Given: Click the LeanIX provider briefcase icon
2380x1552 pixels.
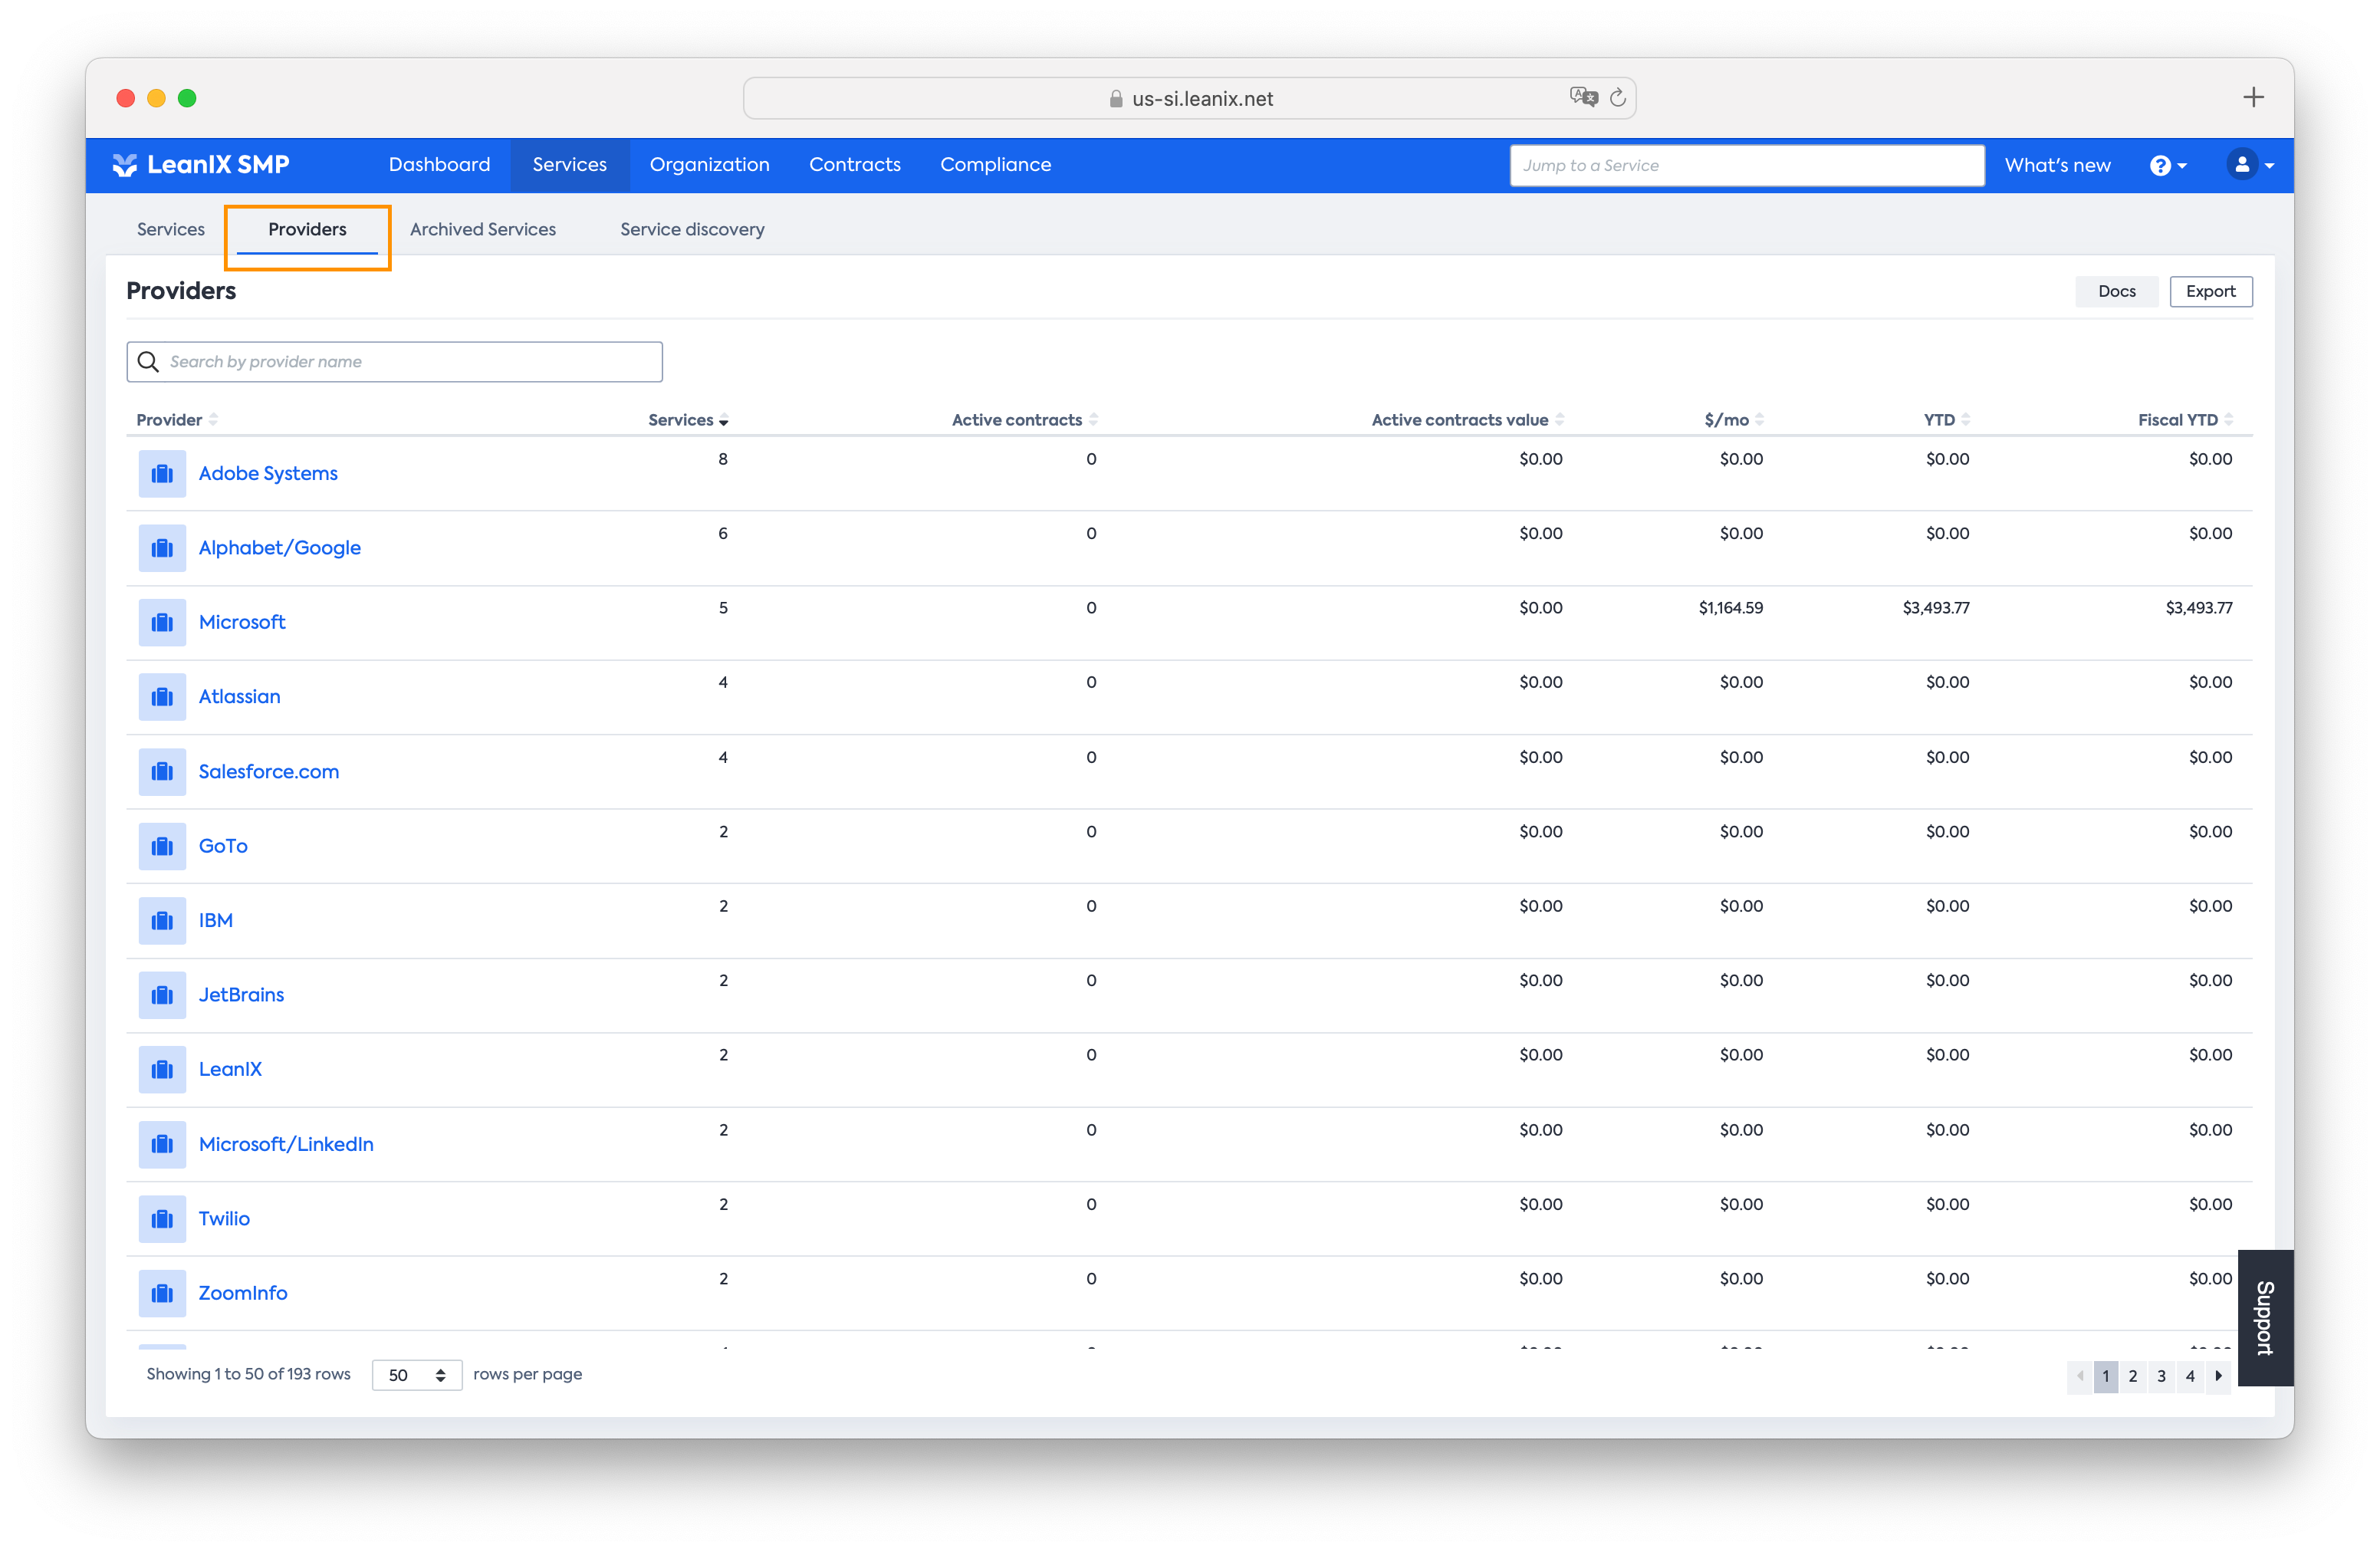Looking at the screenshot, I should point(162,1070).
